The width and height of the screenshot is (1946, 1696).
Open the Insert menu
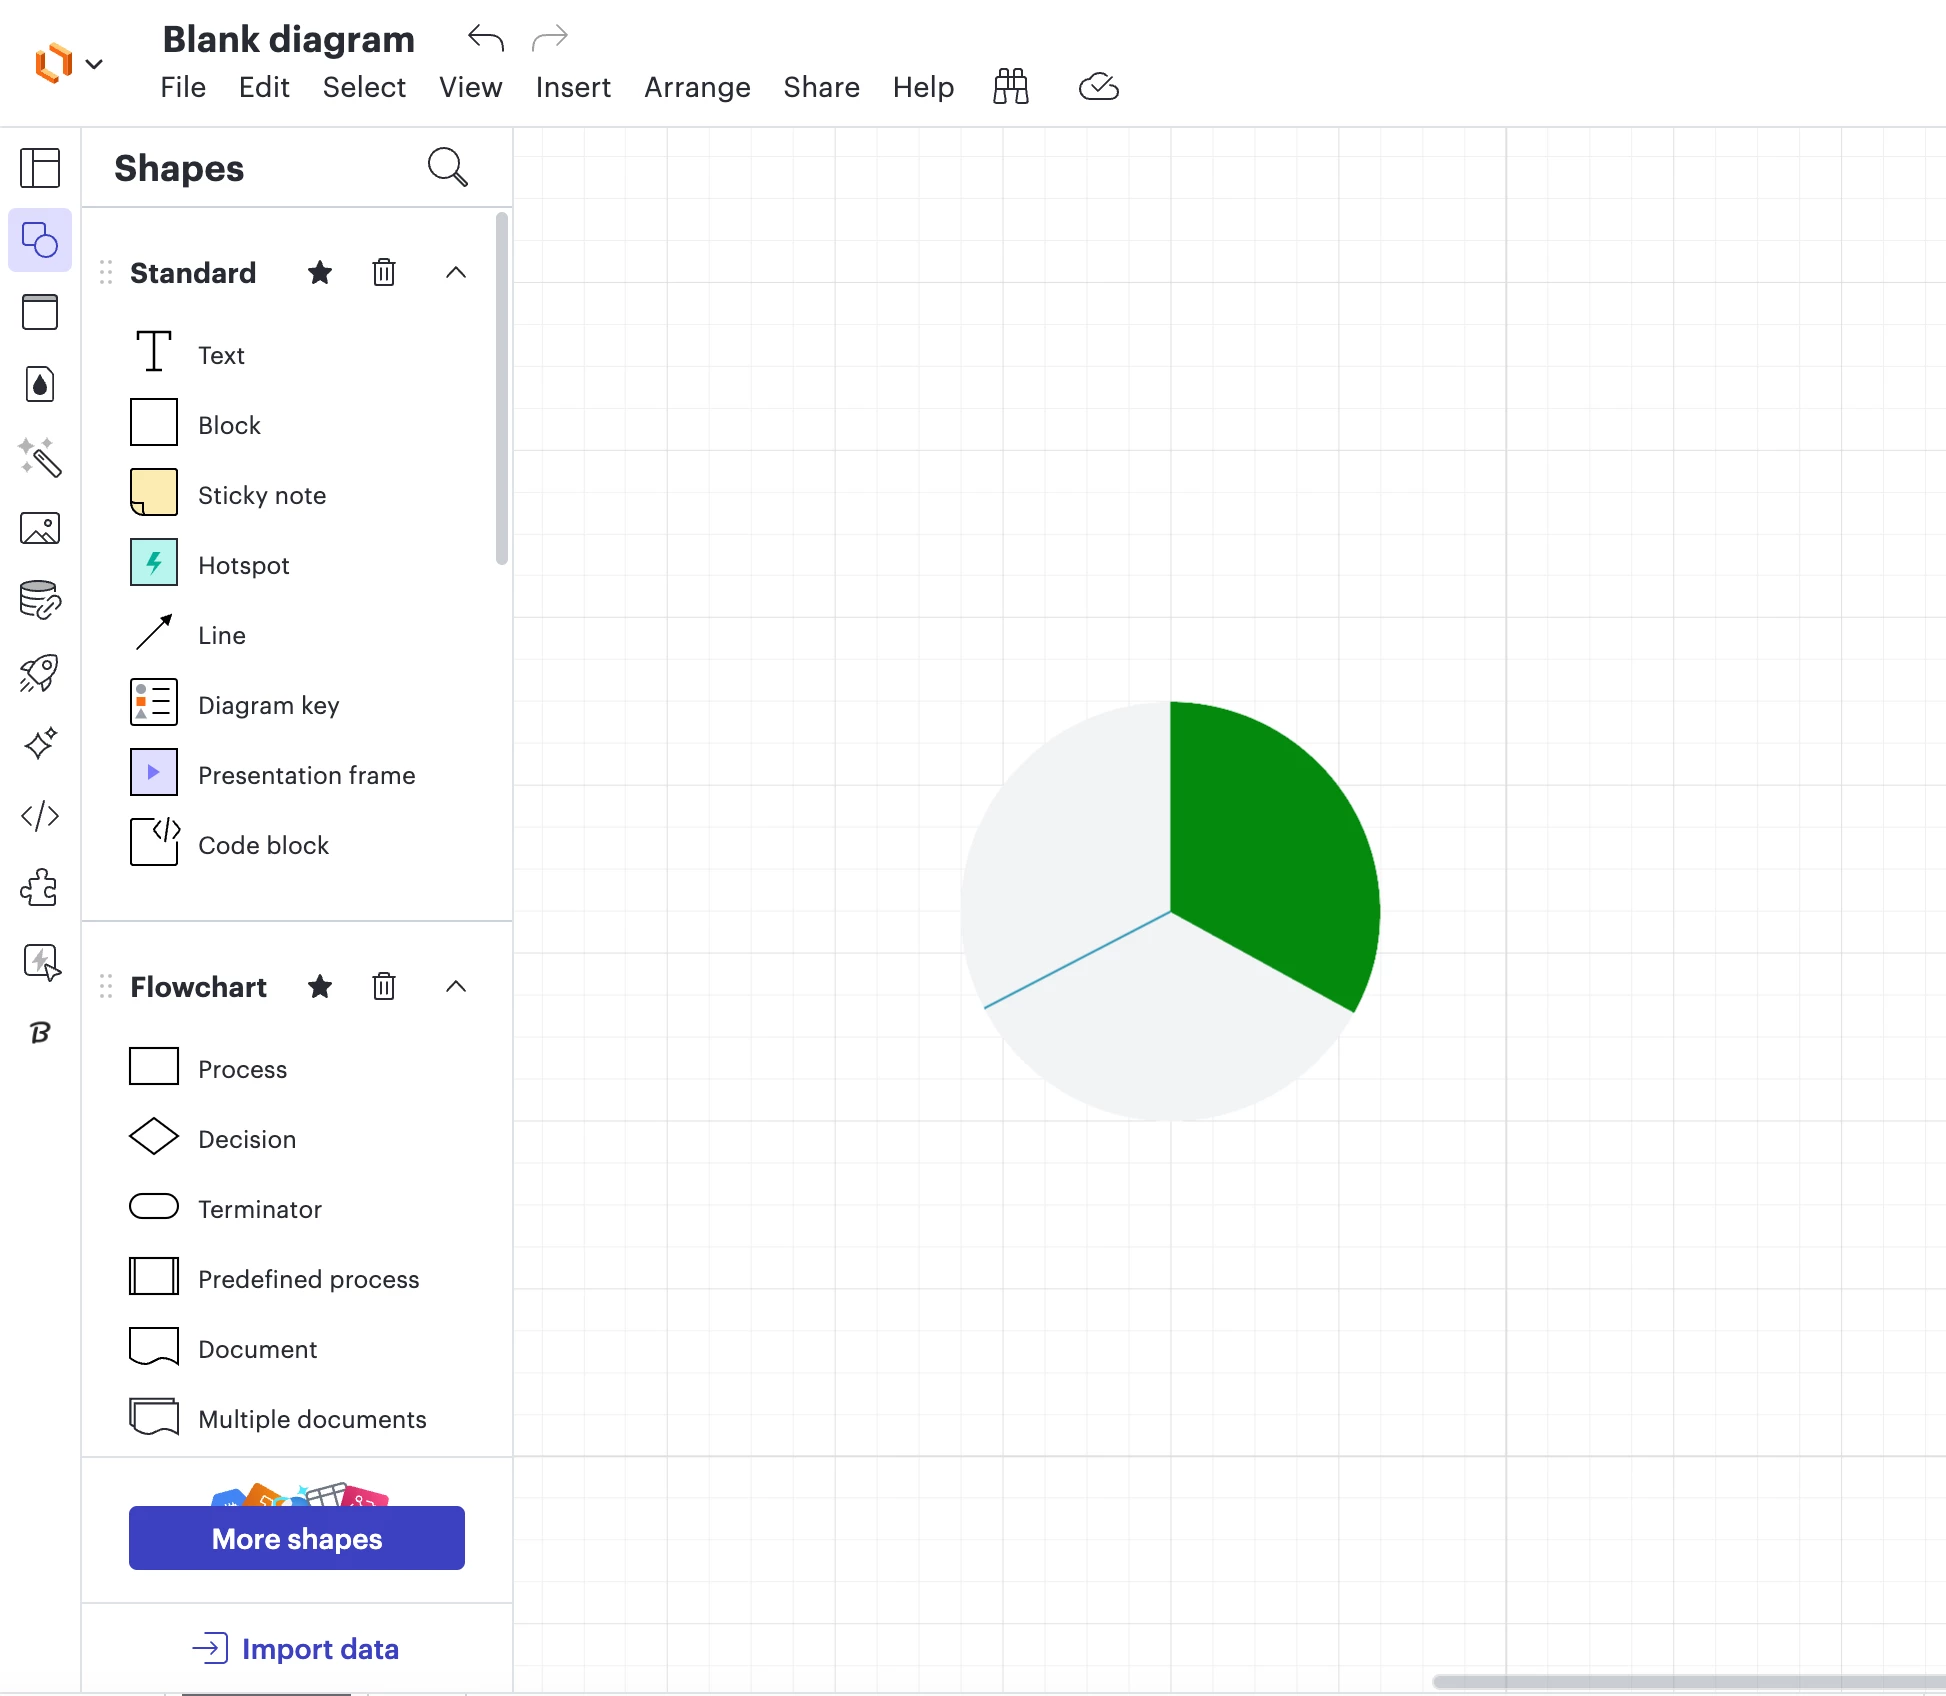pyautogui.click(x=573, y=87)
